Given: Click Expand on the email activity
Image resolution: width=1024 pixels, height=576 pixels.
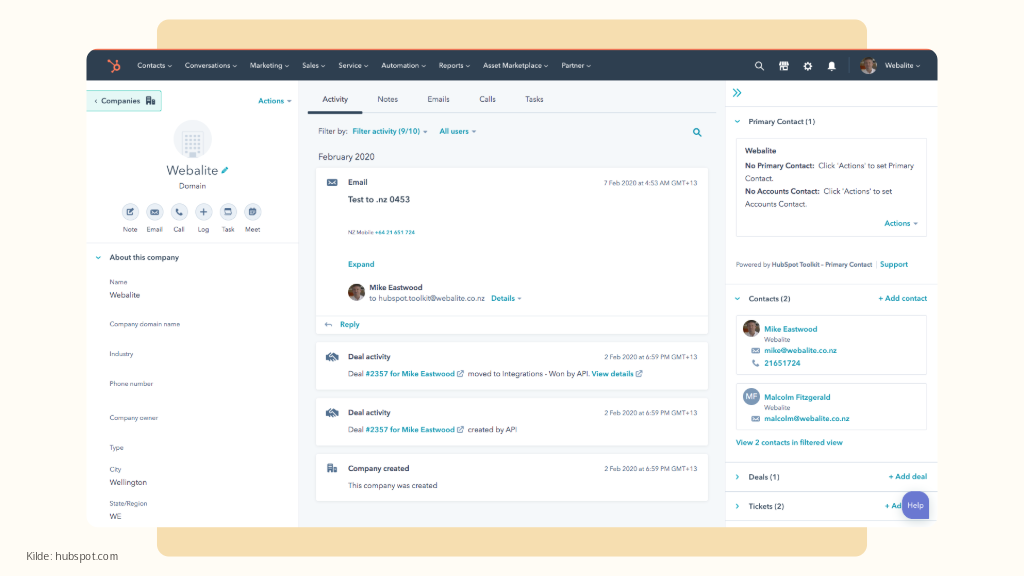Looking at the screenshot, I should click(361, 265).
